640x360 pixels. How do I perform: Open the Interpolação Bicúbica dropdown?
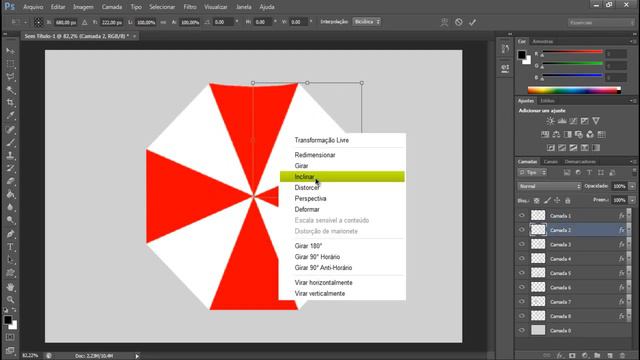(367, 22)
